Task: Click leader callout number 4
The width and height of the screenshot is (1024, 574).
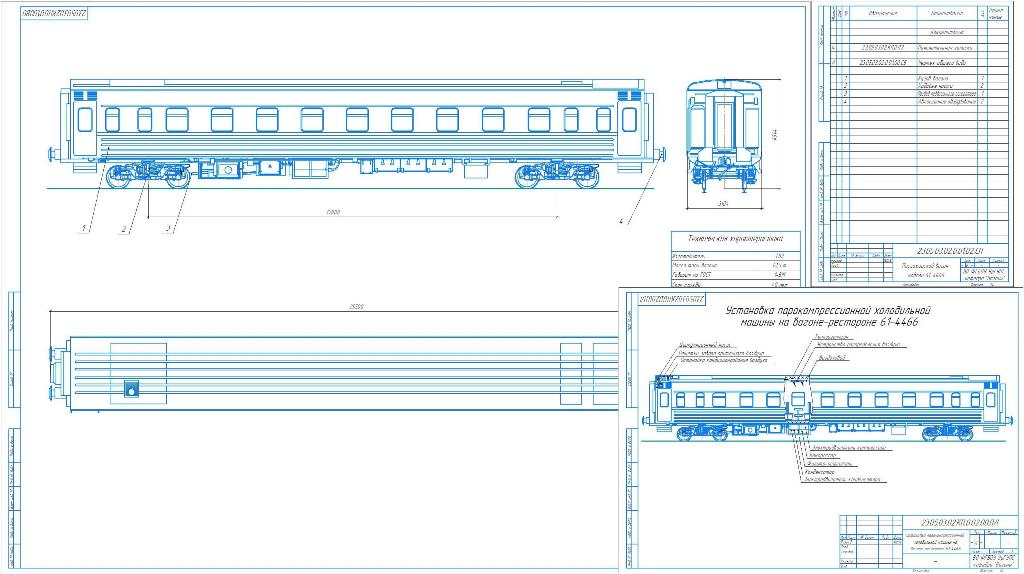Action: [621, 222]
